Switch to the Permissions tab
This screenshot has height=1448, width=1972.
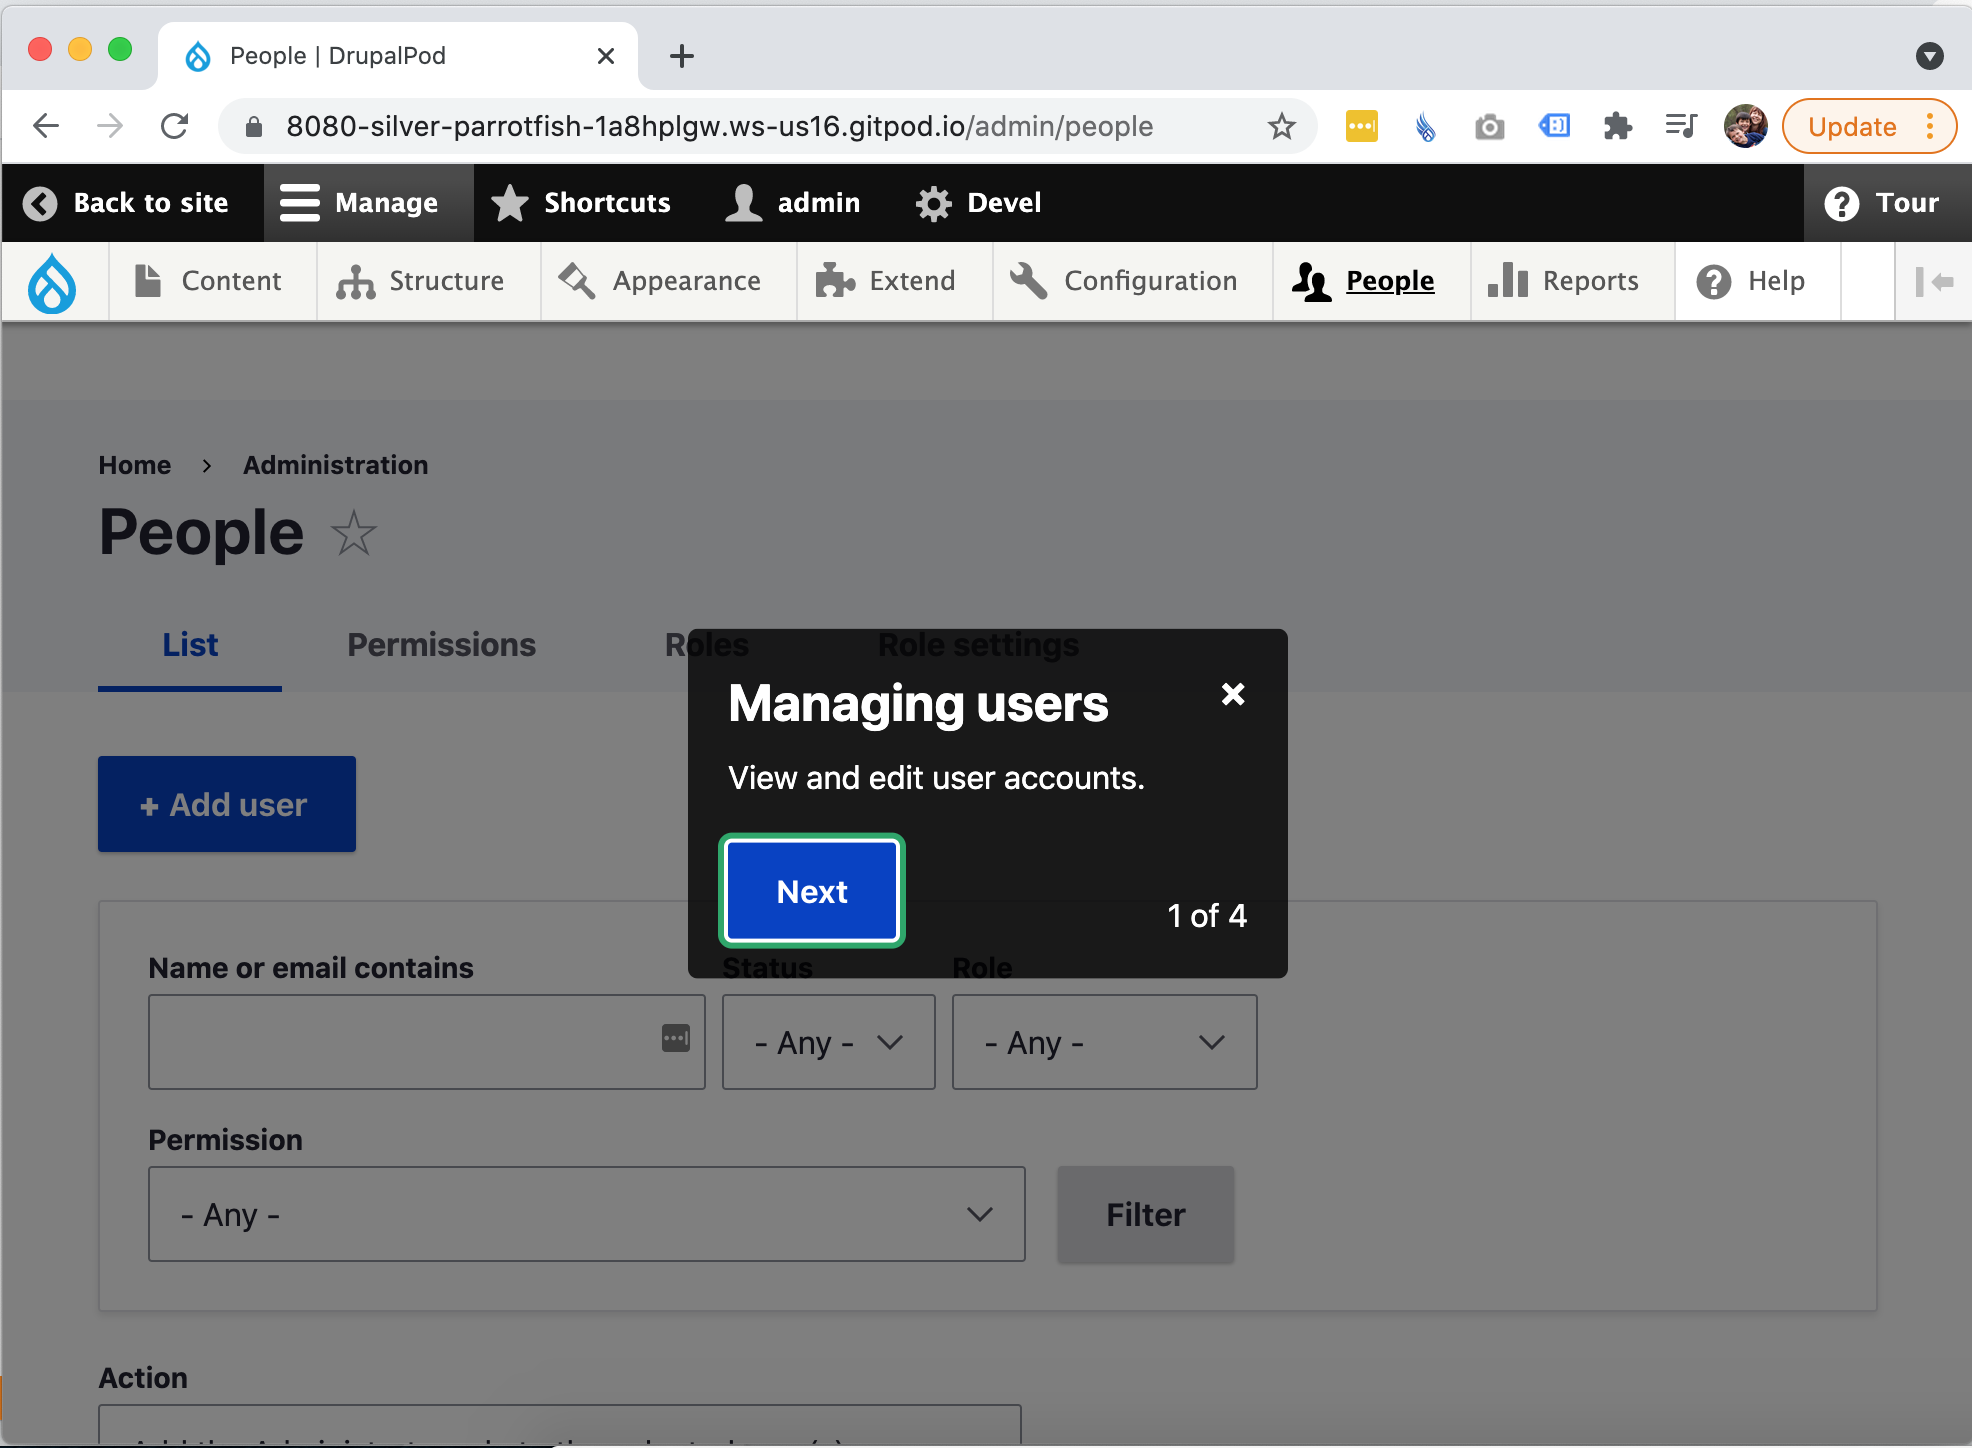(x=441, y=645)
